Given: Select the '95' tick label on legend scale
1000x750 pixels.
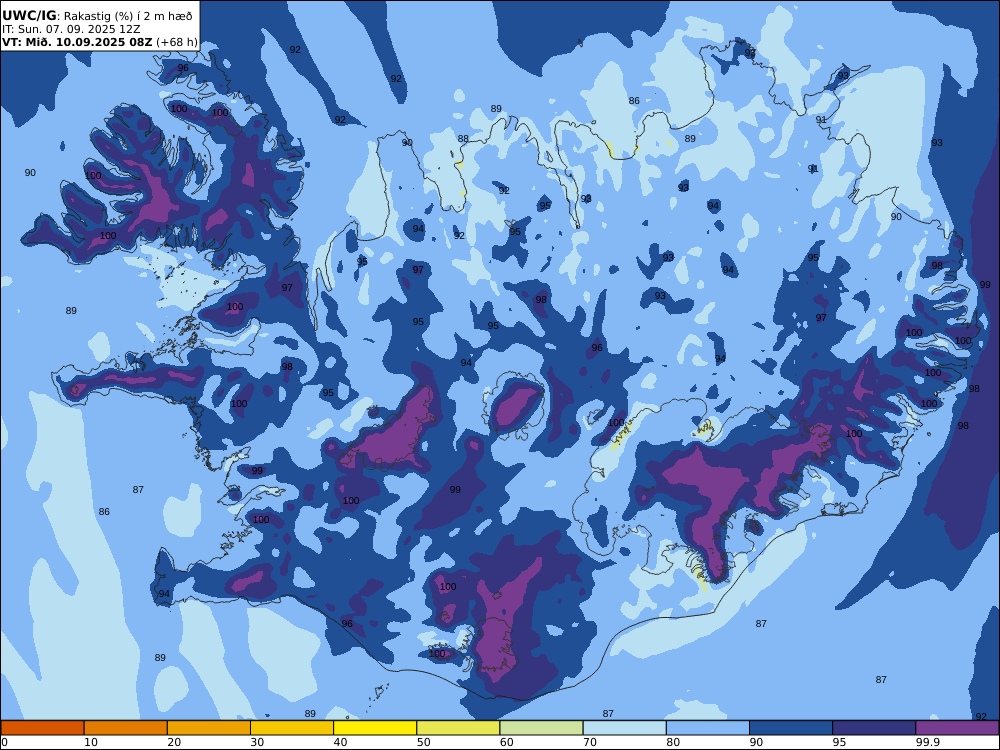Looking at the screenshot, I should pos(839,742).
